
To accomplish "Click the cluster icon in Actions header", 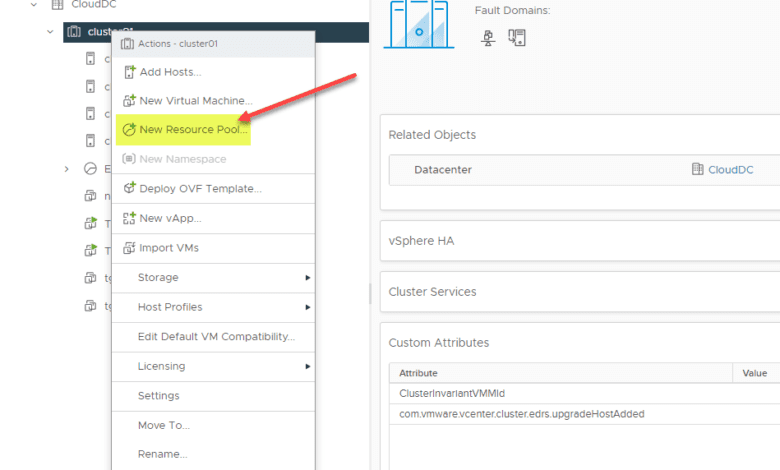I will 127,44.
